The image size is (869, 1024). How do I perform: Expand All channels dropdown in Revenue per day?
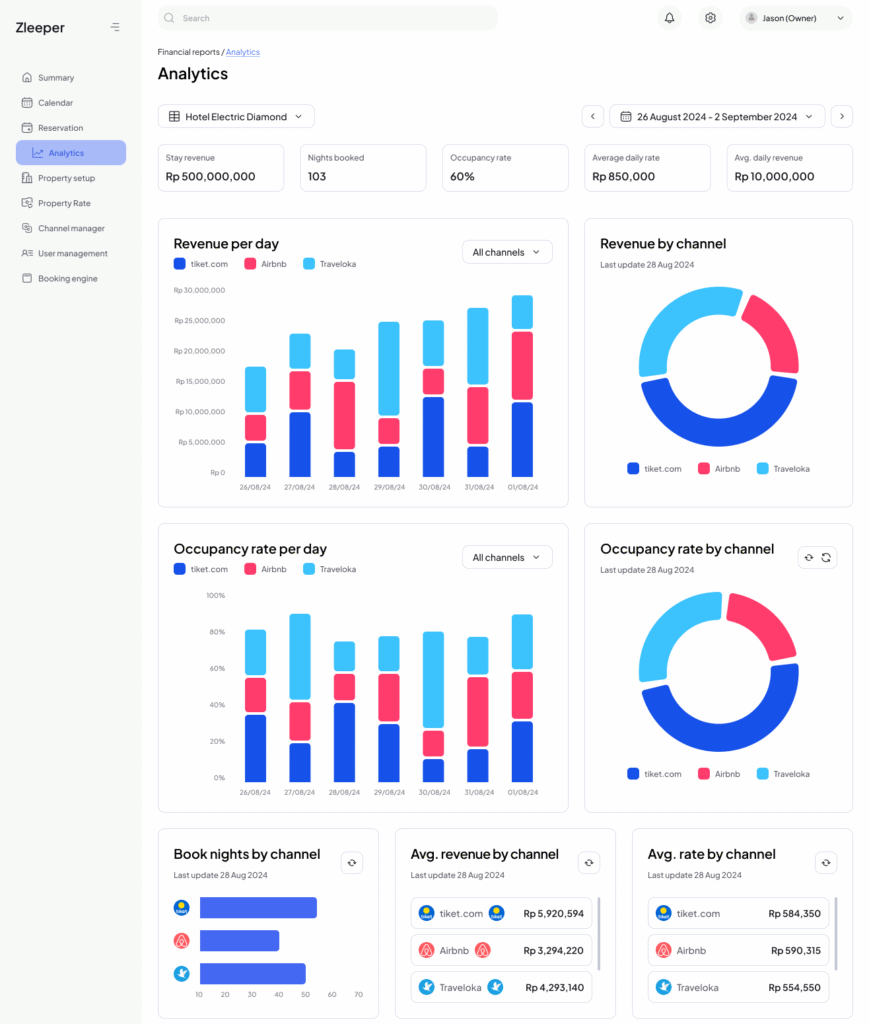pyautogui.click(x=507, y=252)
